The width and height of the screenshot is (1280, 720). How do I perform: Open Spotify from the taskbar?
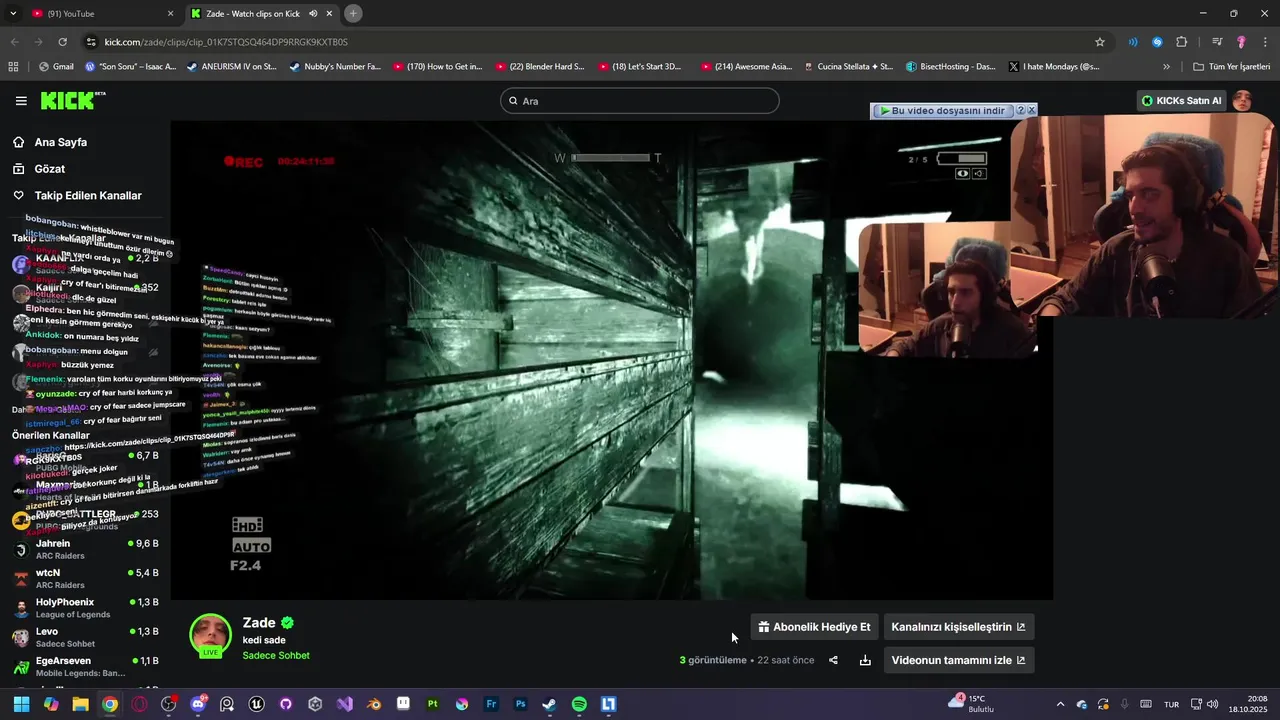[x=579, y=704]
